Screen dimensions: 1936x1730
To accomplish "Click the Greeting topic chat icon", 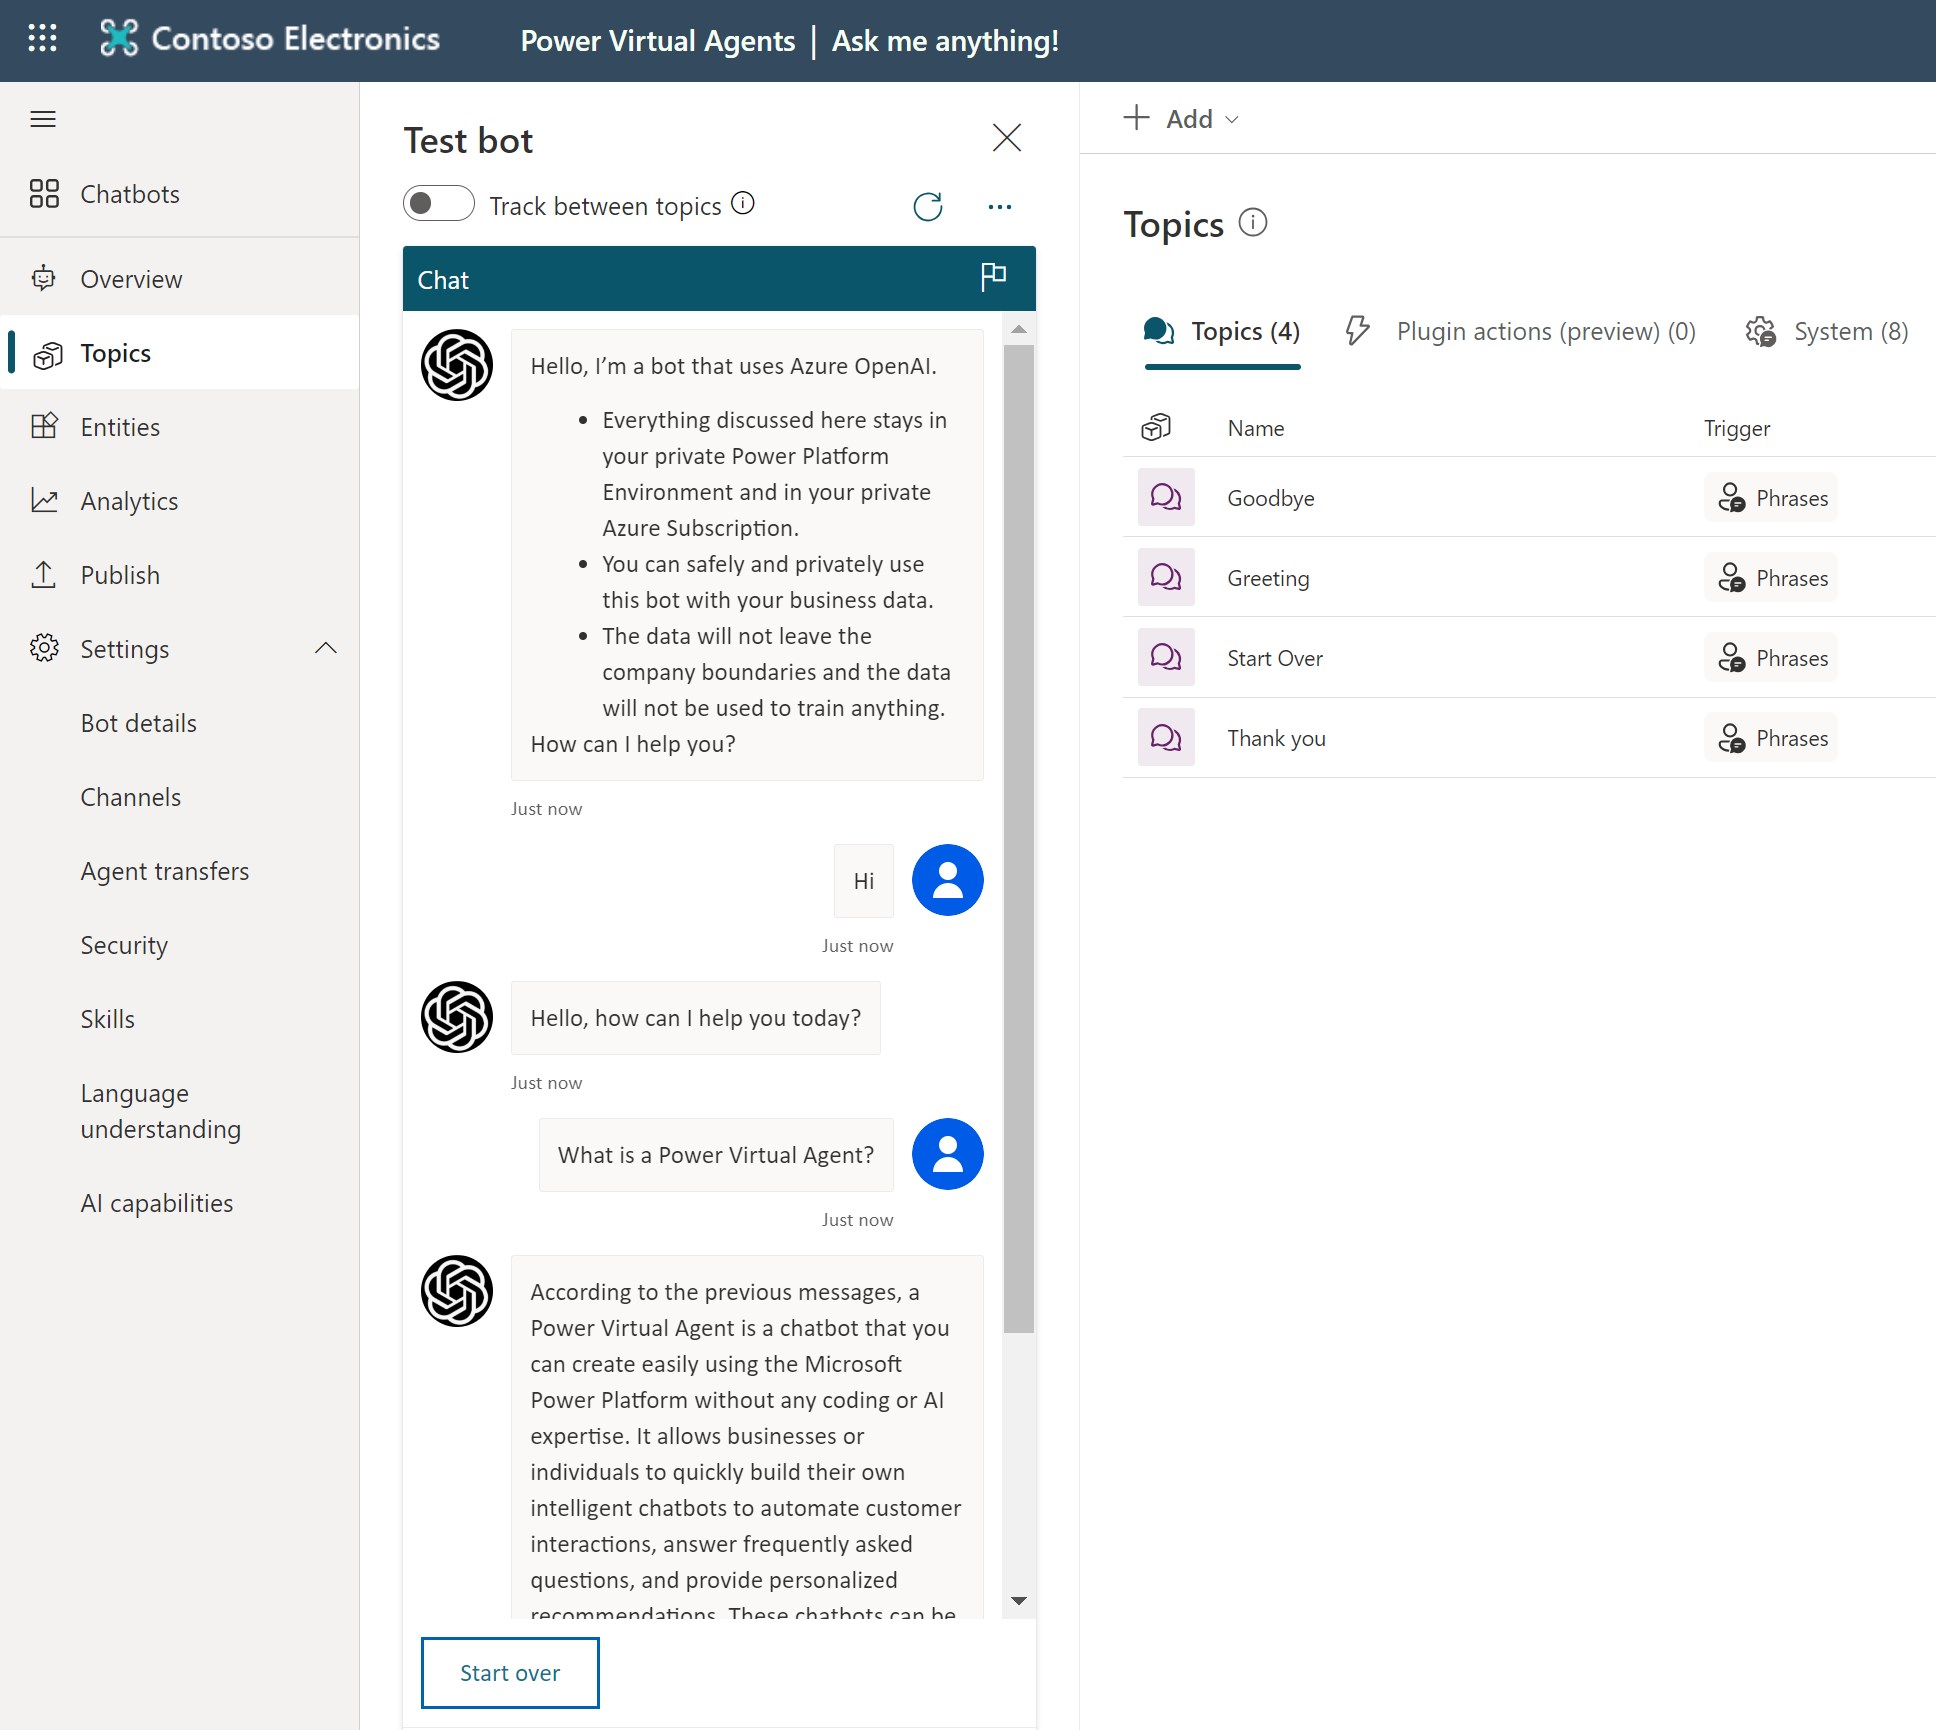I will 1166,577.
